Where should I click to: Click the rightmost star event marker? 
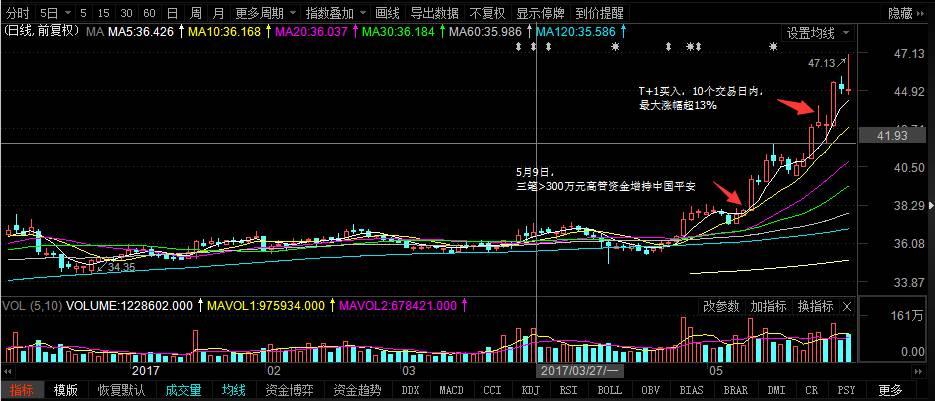[773, 46]
